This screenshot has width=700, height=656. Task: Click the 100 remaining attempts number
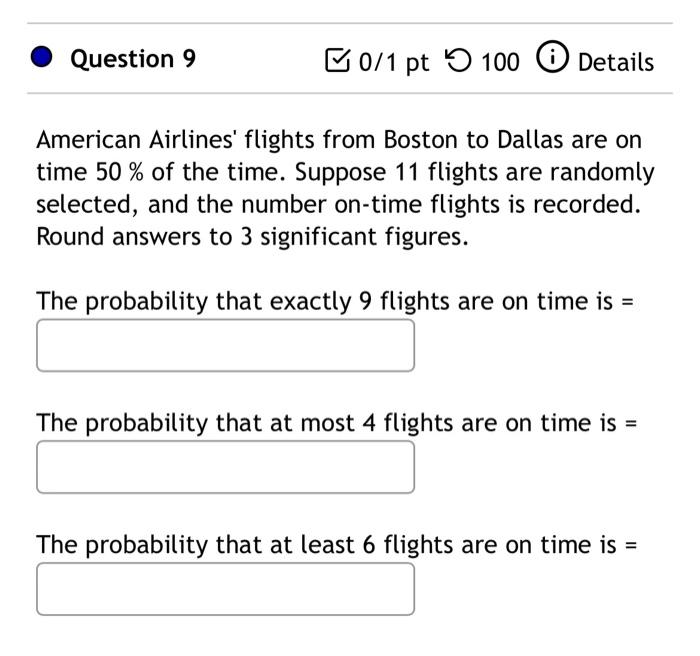(500, 62)
